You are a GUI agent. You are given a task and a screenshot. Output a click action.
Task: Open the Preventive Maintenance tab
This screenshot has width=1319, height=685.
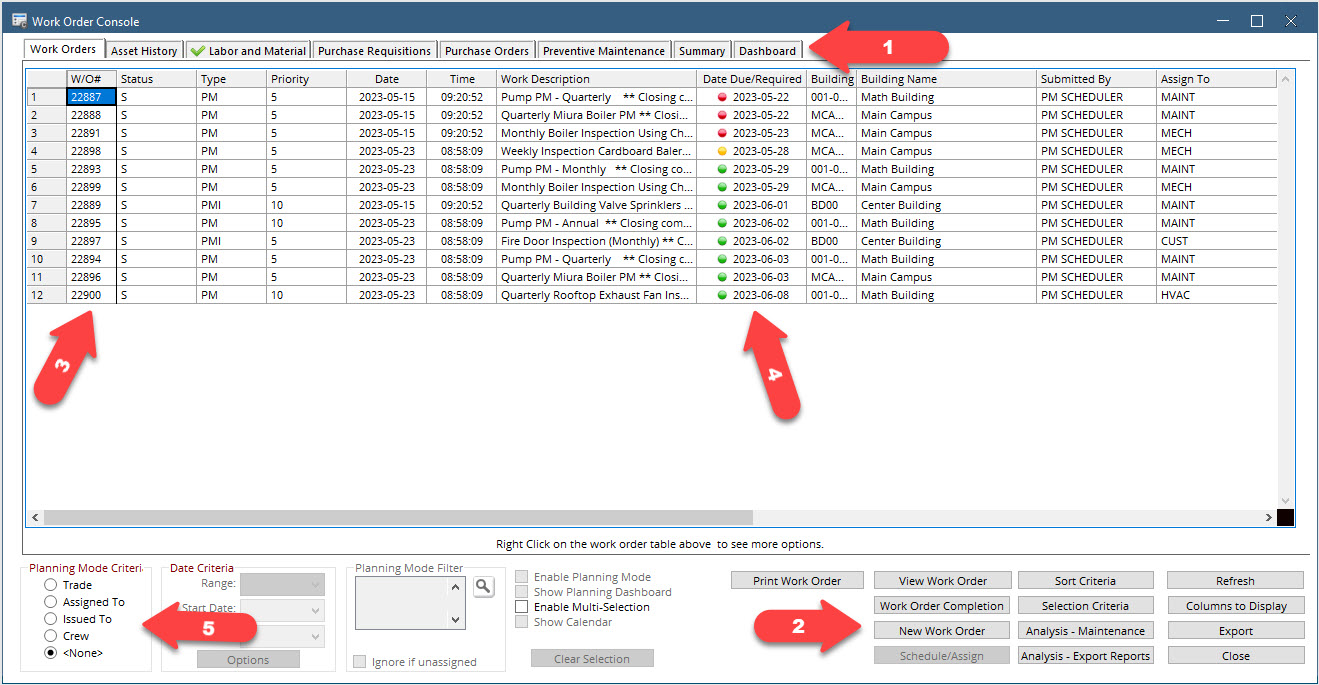604,50
